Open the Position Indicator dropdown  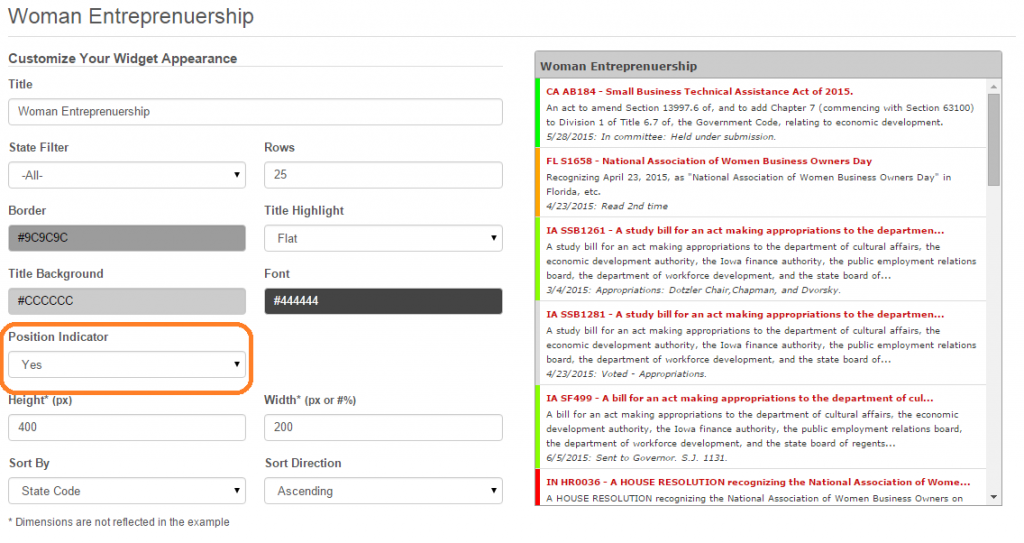pos(126,365)
